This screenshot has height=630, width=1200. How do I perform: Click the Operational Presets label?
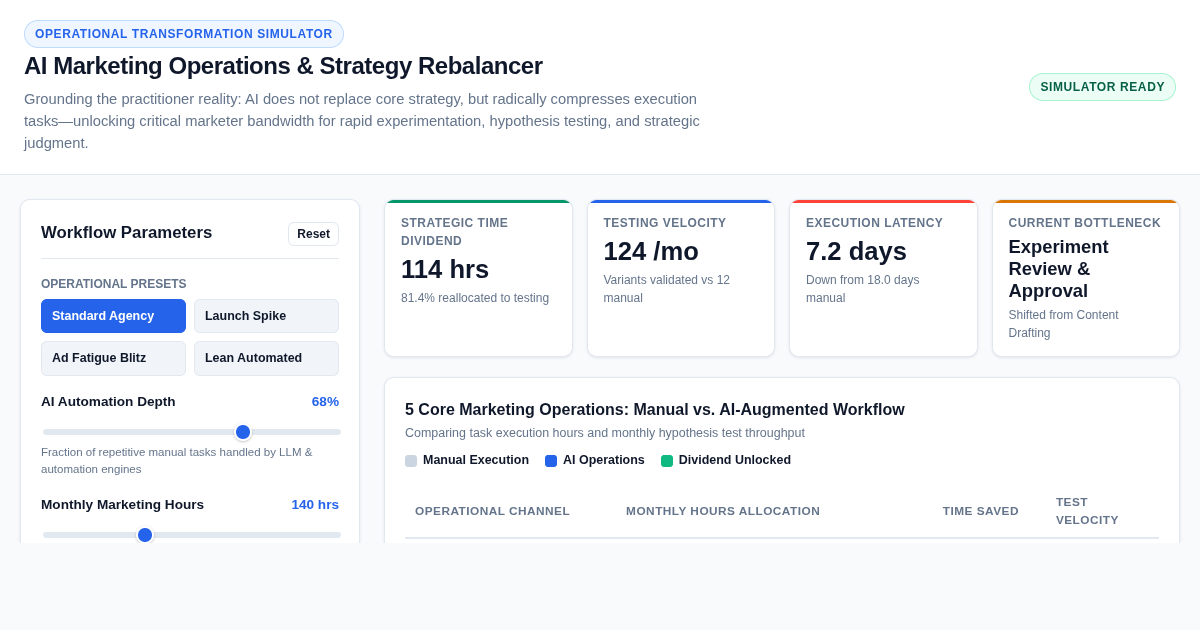114,284
